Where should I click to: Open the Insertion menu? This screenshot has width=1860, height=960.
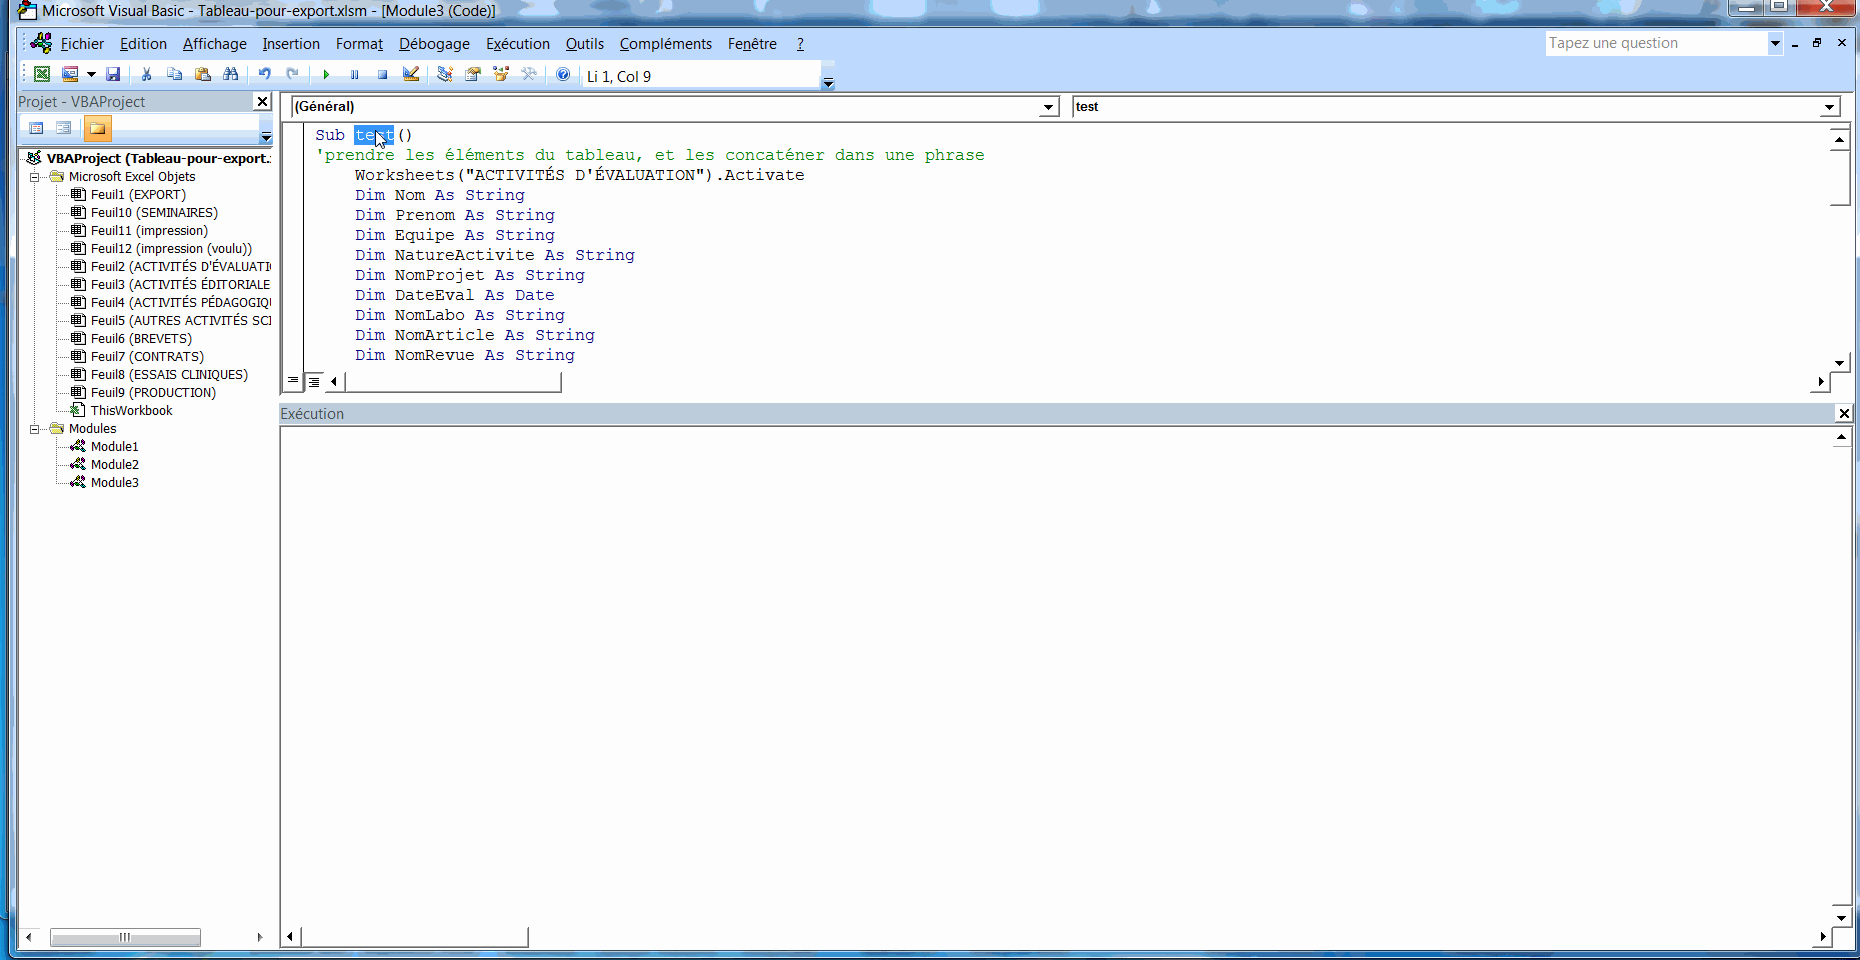click(291, 44)
